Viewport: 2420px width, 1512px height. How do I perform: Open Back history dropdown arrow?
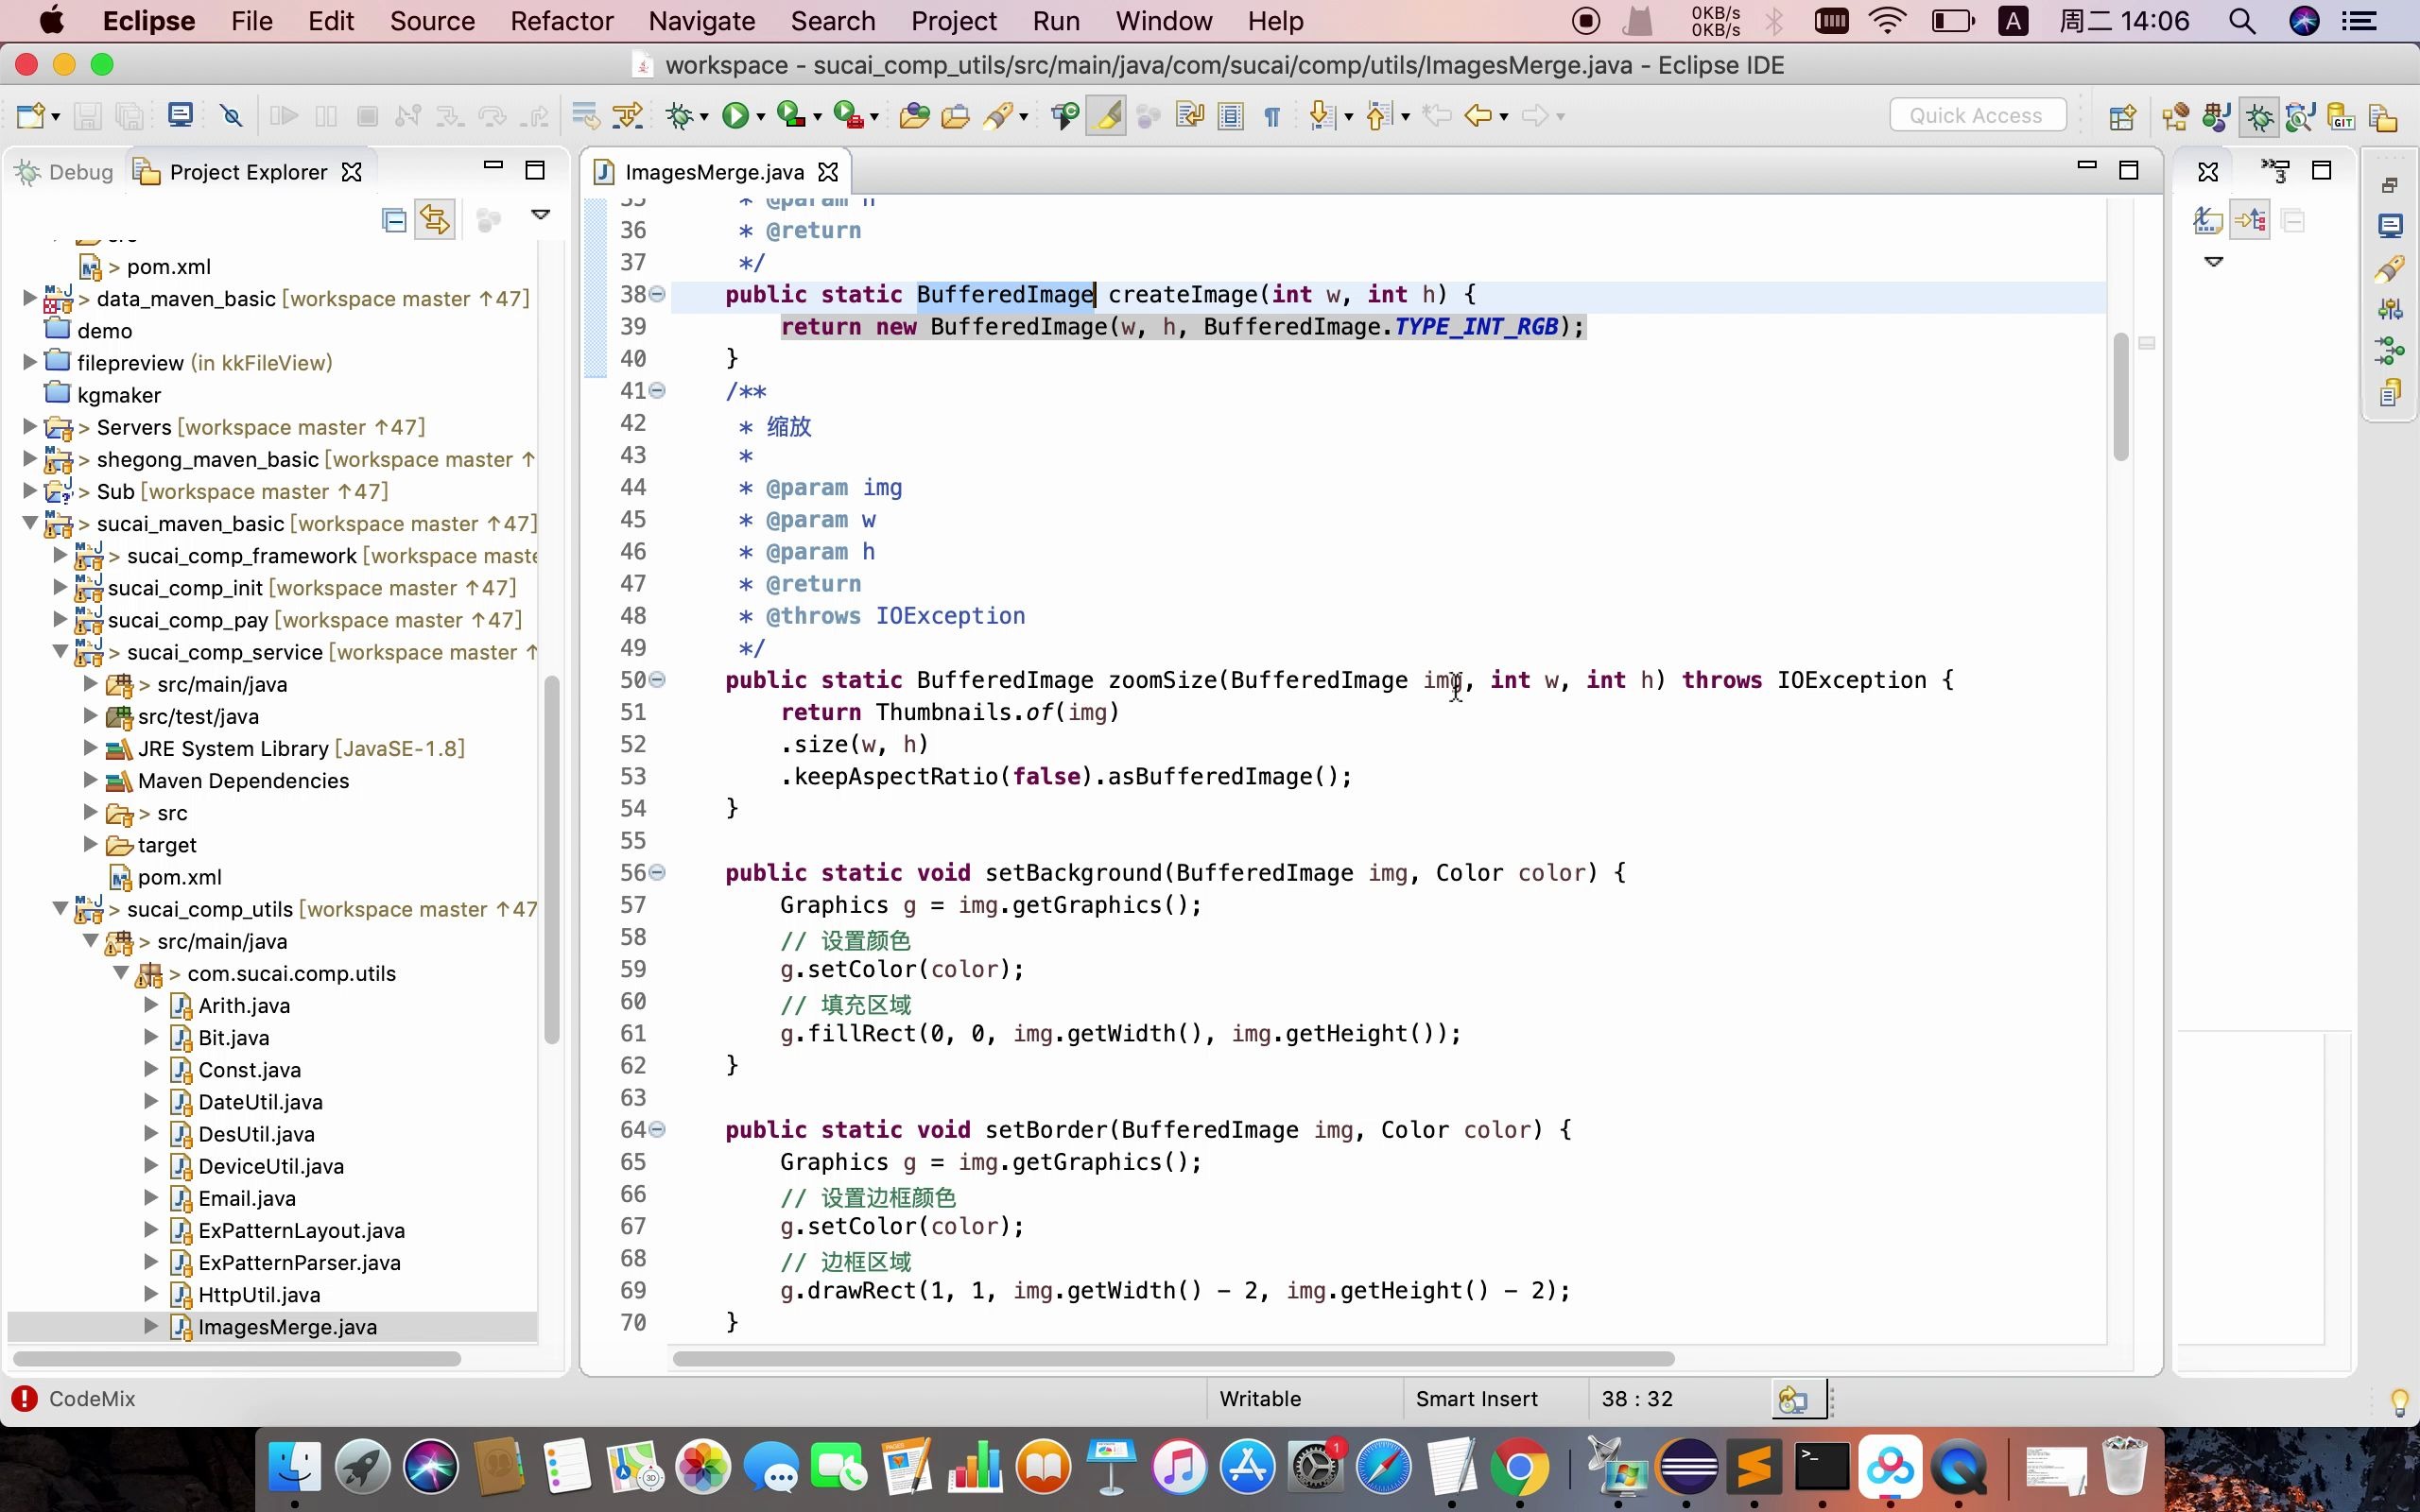(x=1504, y=118)
